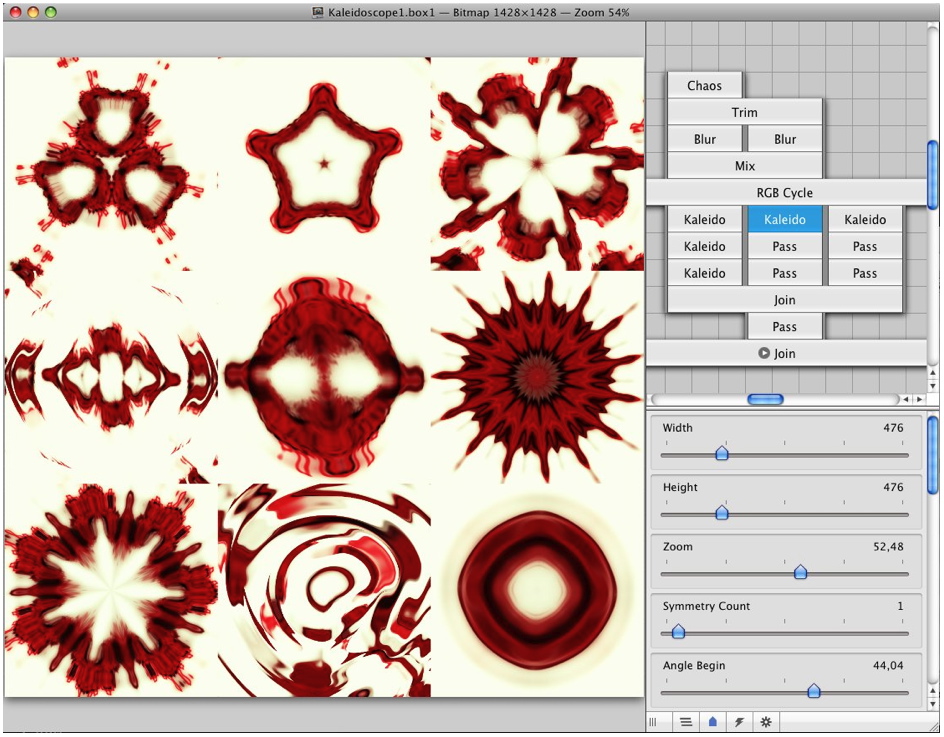Viewport: 944px width, 737px height.
Task: Click the pentagon-shaped kaleidoscope tile at top center
Action: (x=324, y=163)
